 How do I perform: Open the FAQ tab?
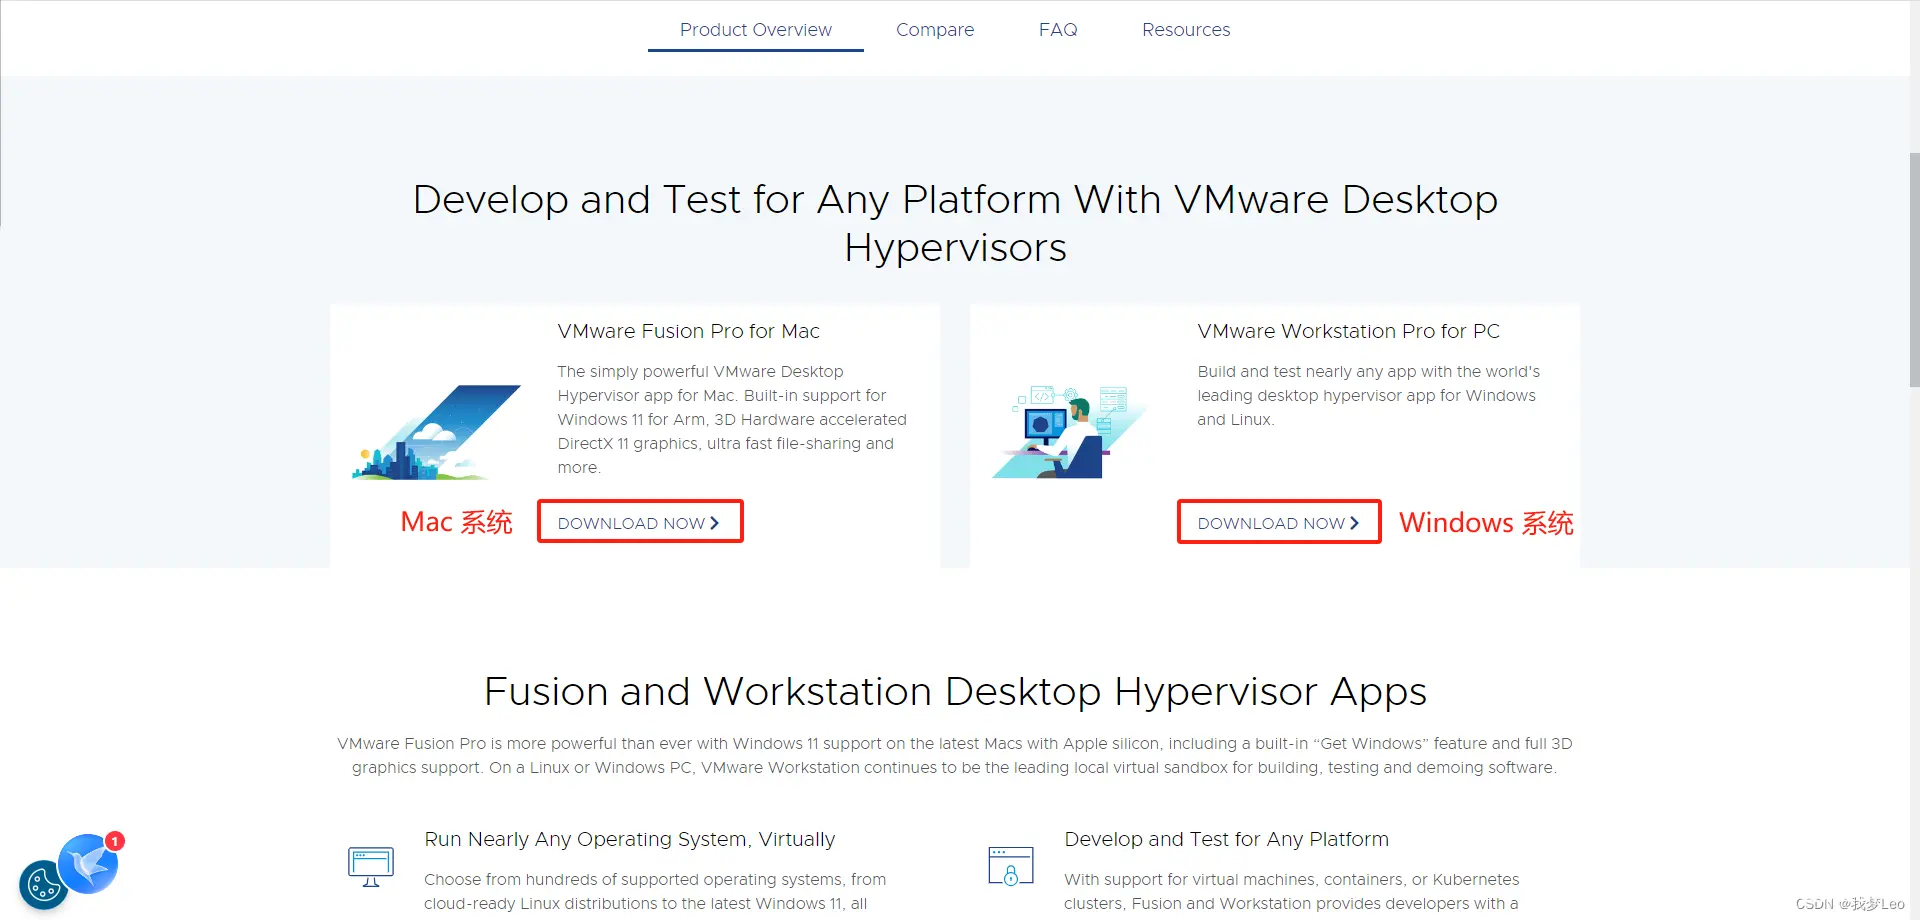[x=1058, y=30]
